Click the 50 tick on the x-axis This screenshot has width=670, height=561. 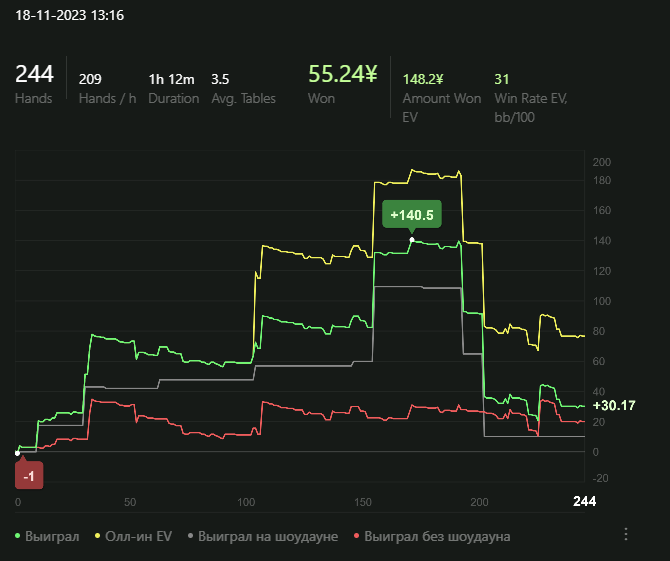pyautogui.click(x=130, y=502)
